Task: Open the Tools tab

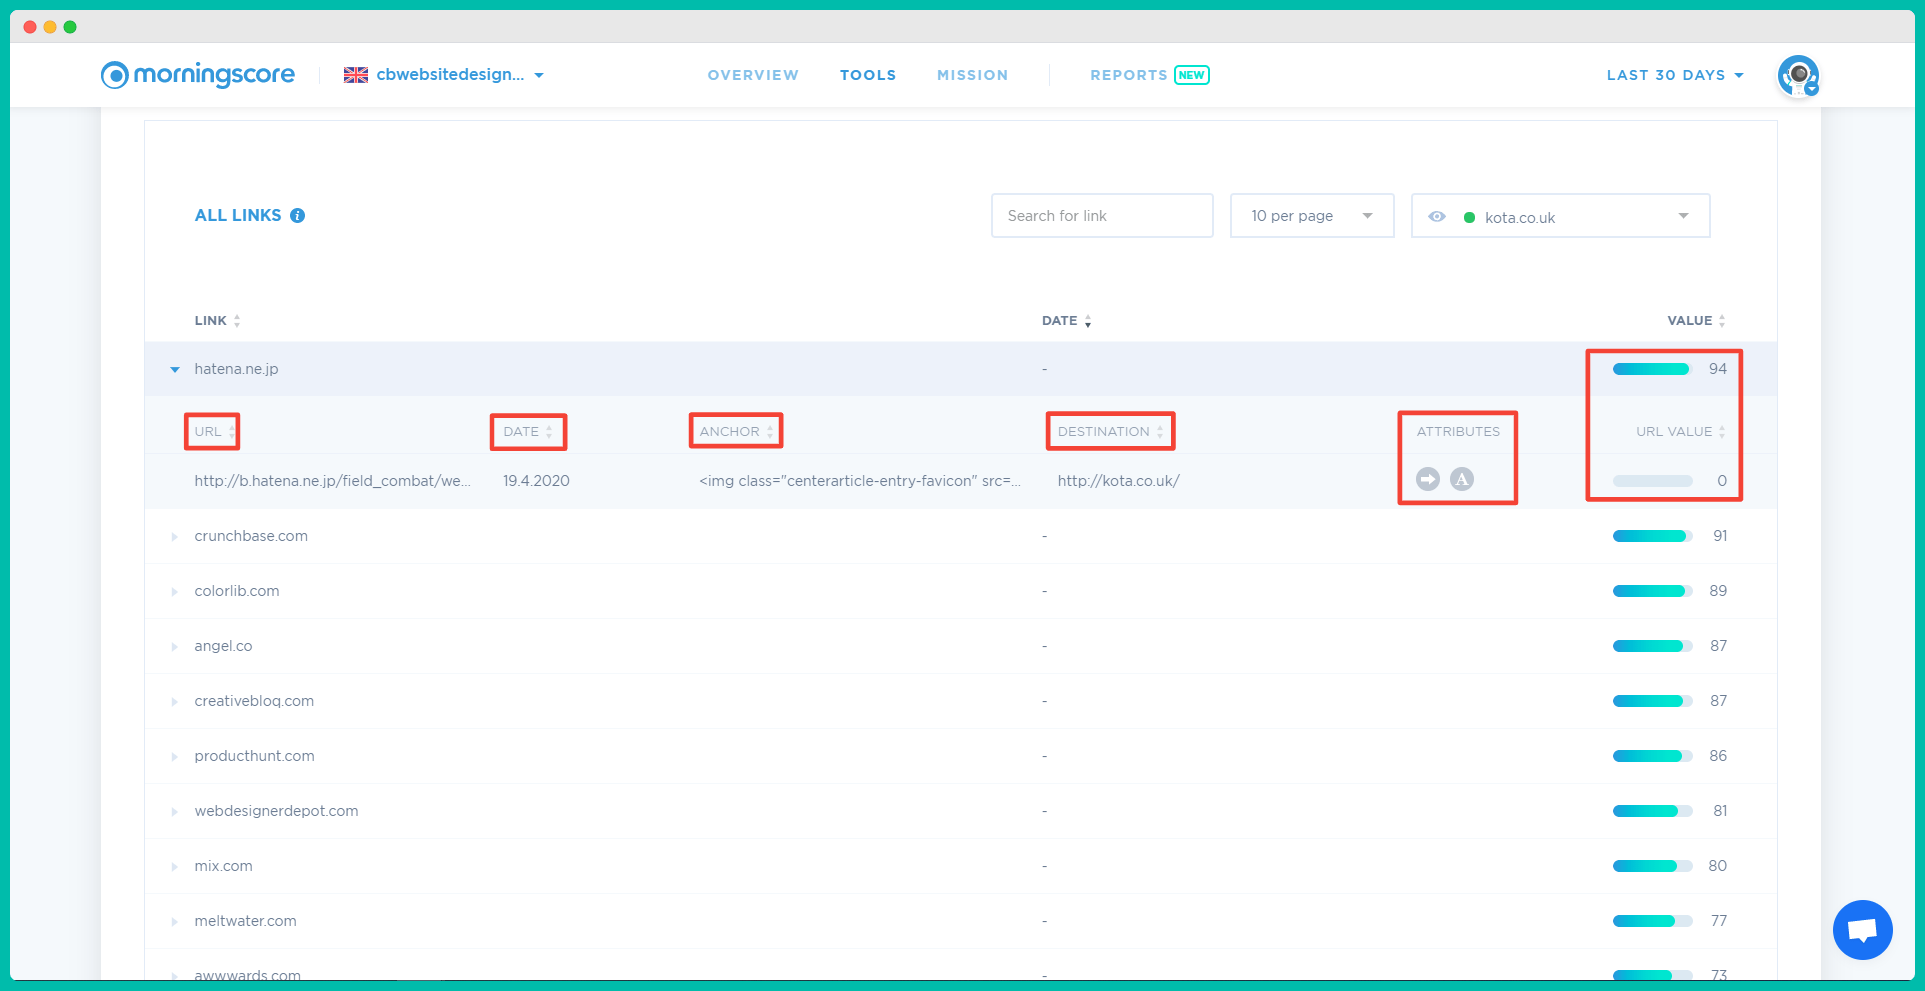Action: coord(868,75)
